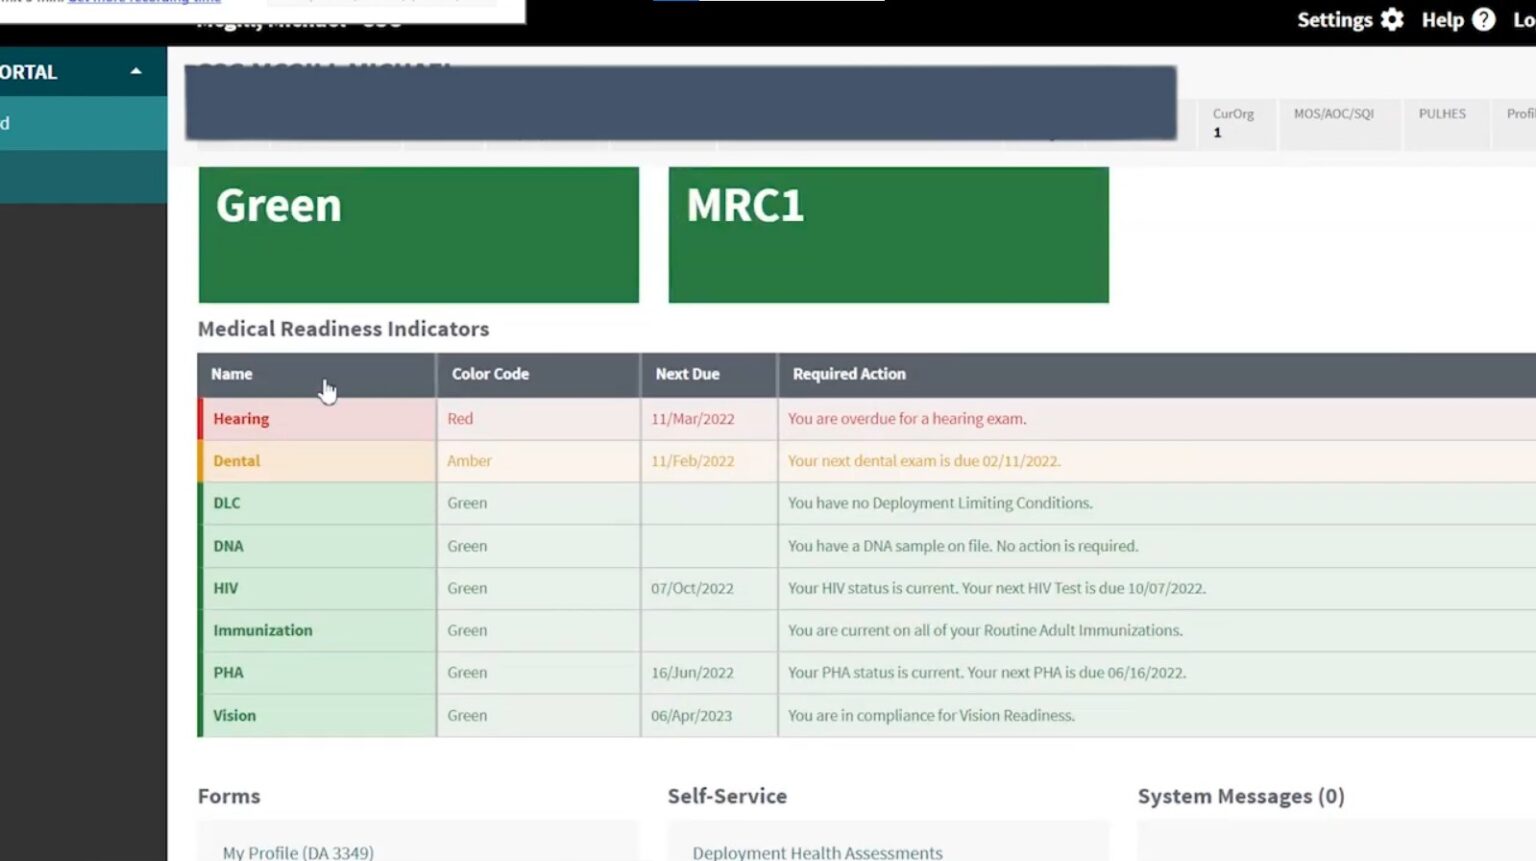Click the Immunization indicator name
This screenshot has width=1536, height=861.
click(x=262, y=630)
